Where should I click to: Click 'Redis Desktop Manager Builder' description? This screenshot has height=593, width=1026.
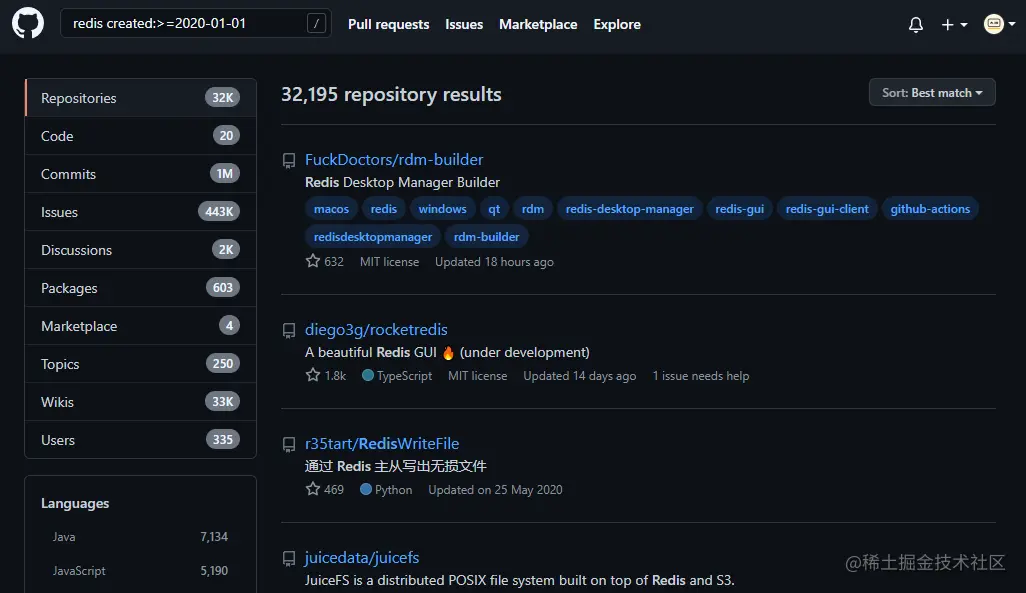click(402, 182)
